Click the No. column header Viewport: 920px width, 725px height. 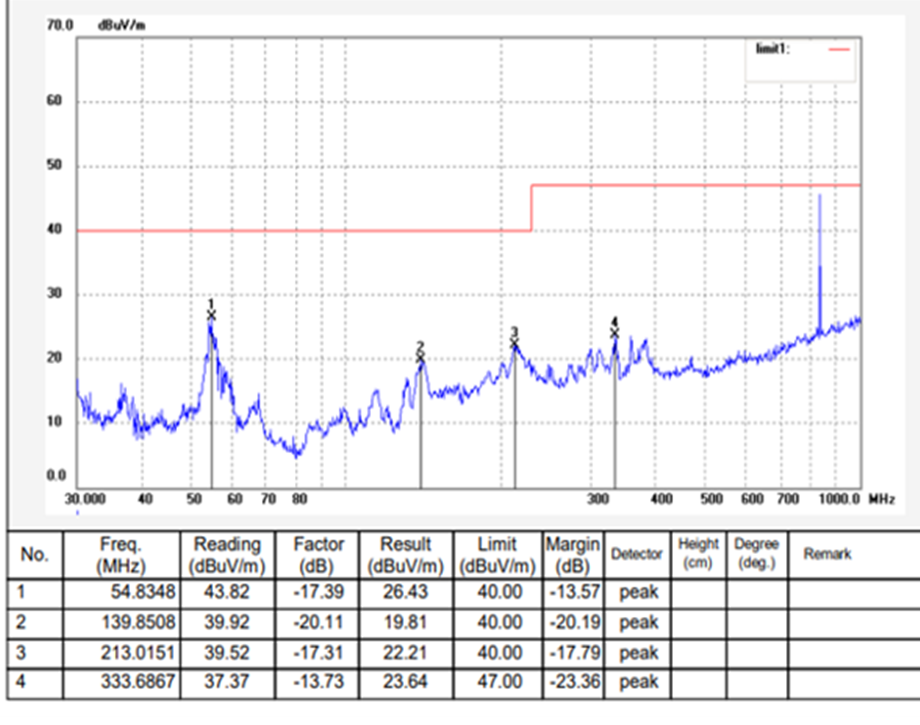[35, 554]
